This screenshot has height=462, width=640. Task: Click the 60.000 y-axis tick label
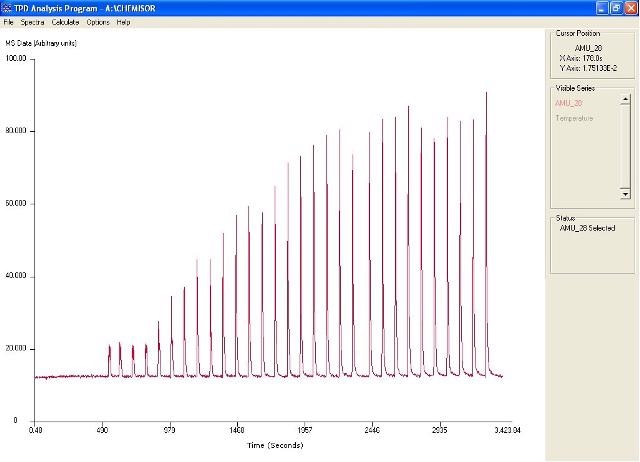(x=16, y=203)
